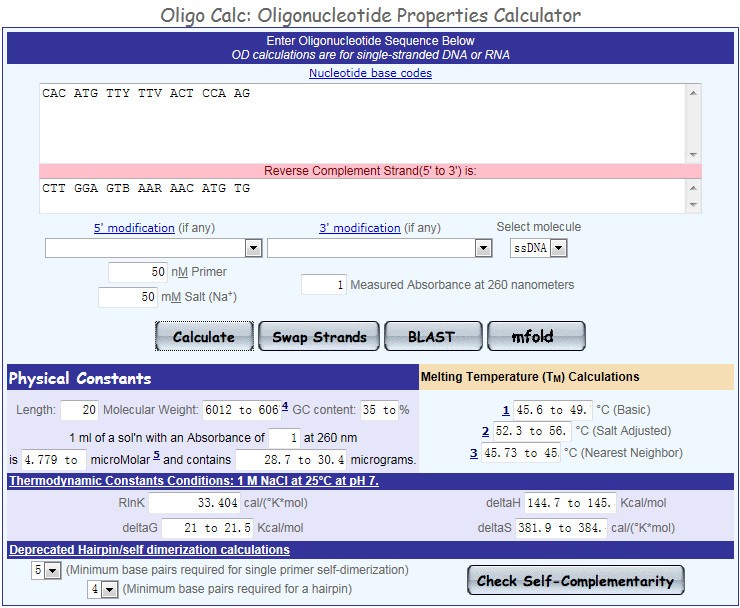
Task: Click the microMolar concentration field
Action: (54, 460)
